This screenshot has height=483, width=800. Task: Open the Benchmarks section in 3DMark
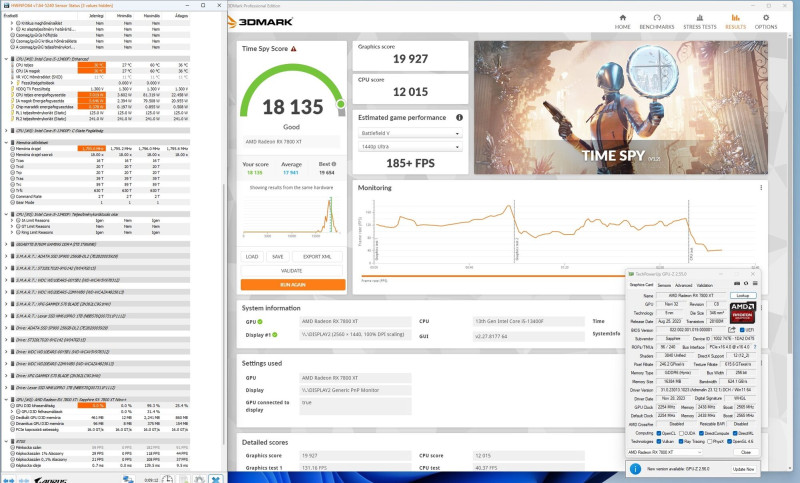(x=657, y=22)
